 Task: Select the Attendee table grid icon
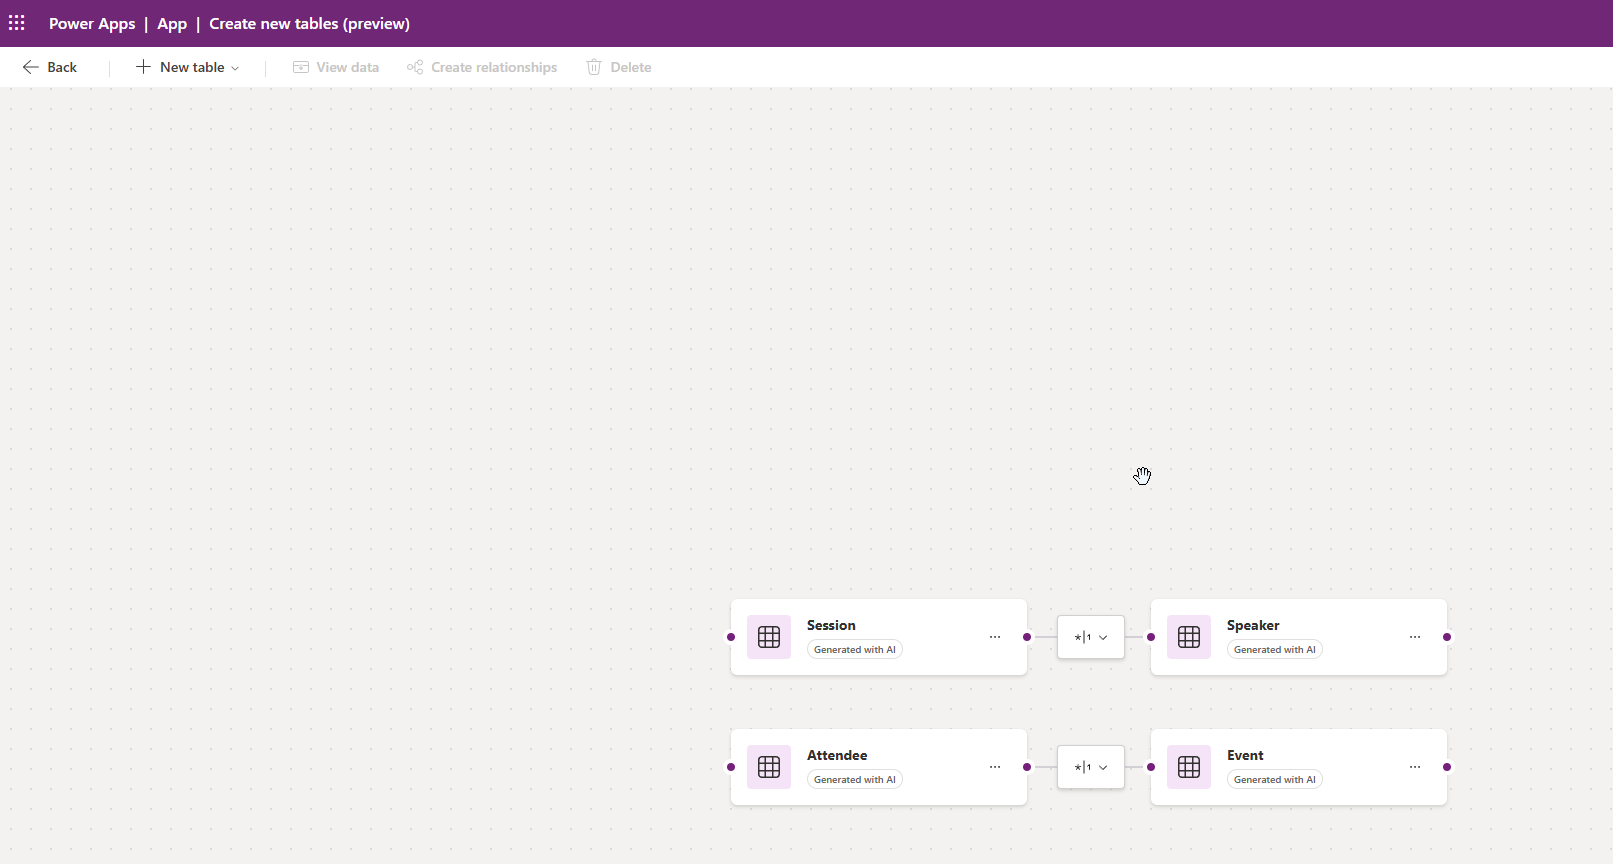[x=769, y=767]
